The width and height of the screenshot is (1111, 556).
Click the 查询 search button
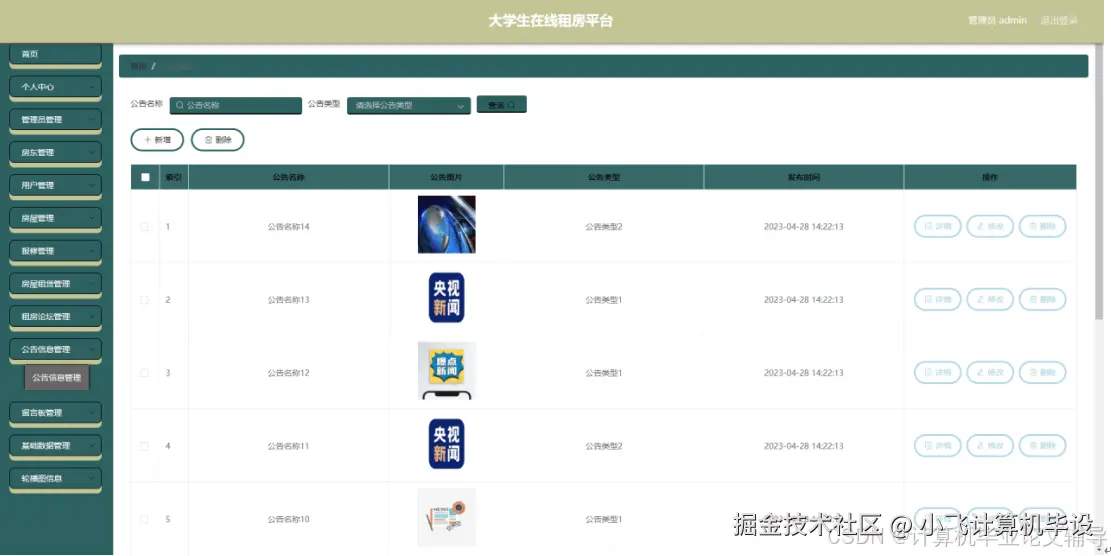tap(502, 105)
